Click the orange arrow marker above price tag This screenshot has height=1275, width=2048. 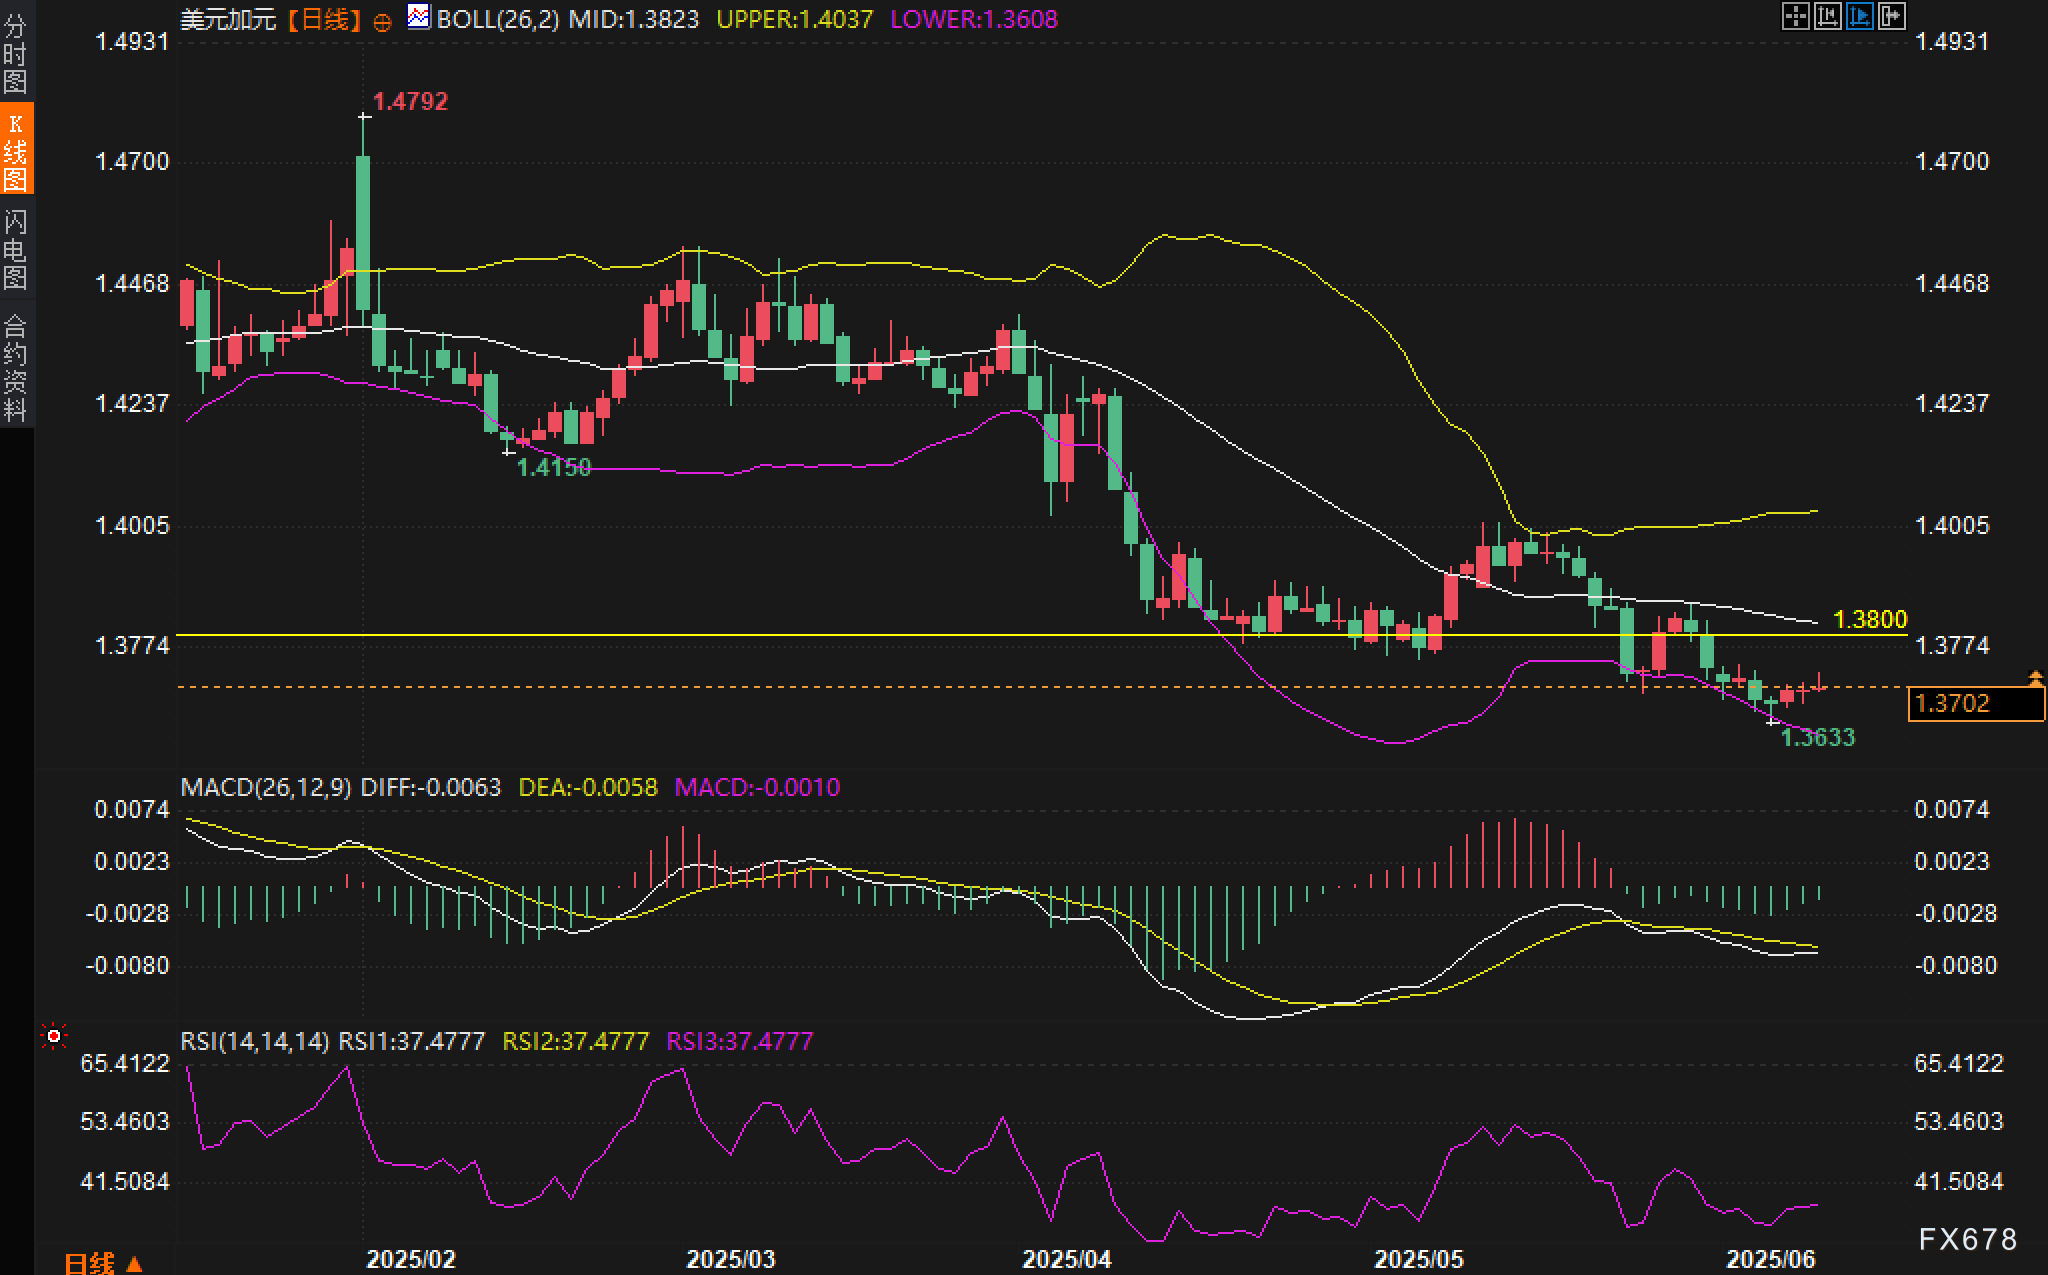[2036, 678]
